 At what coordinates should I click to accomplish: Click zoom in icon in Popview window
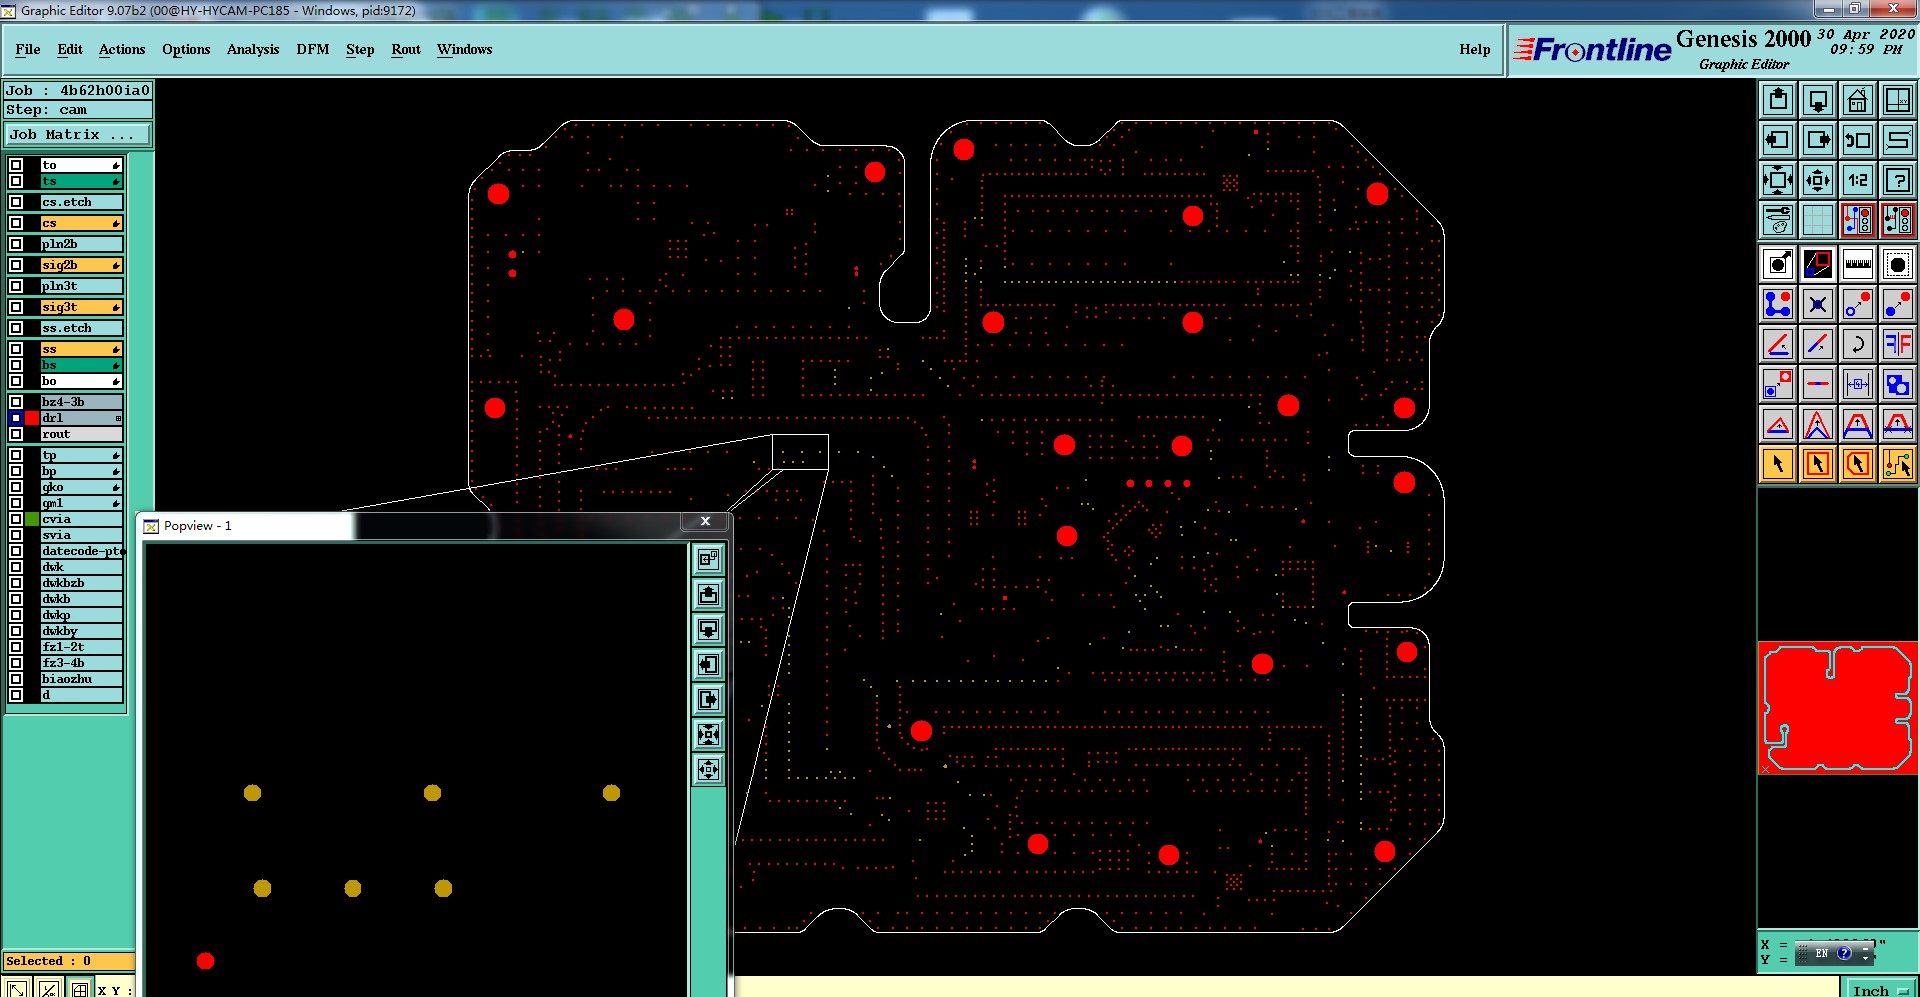[708, 735]
